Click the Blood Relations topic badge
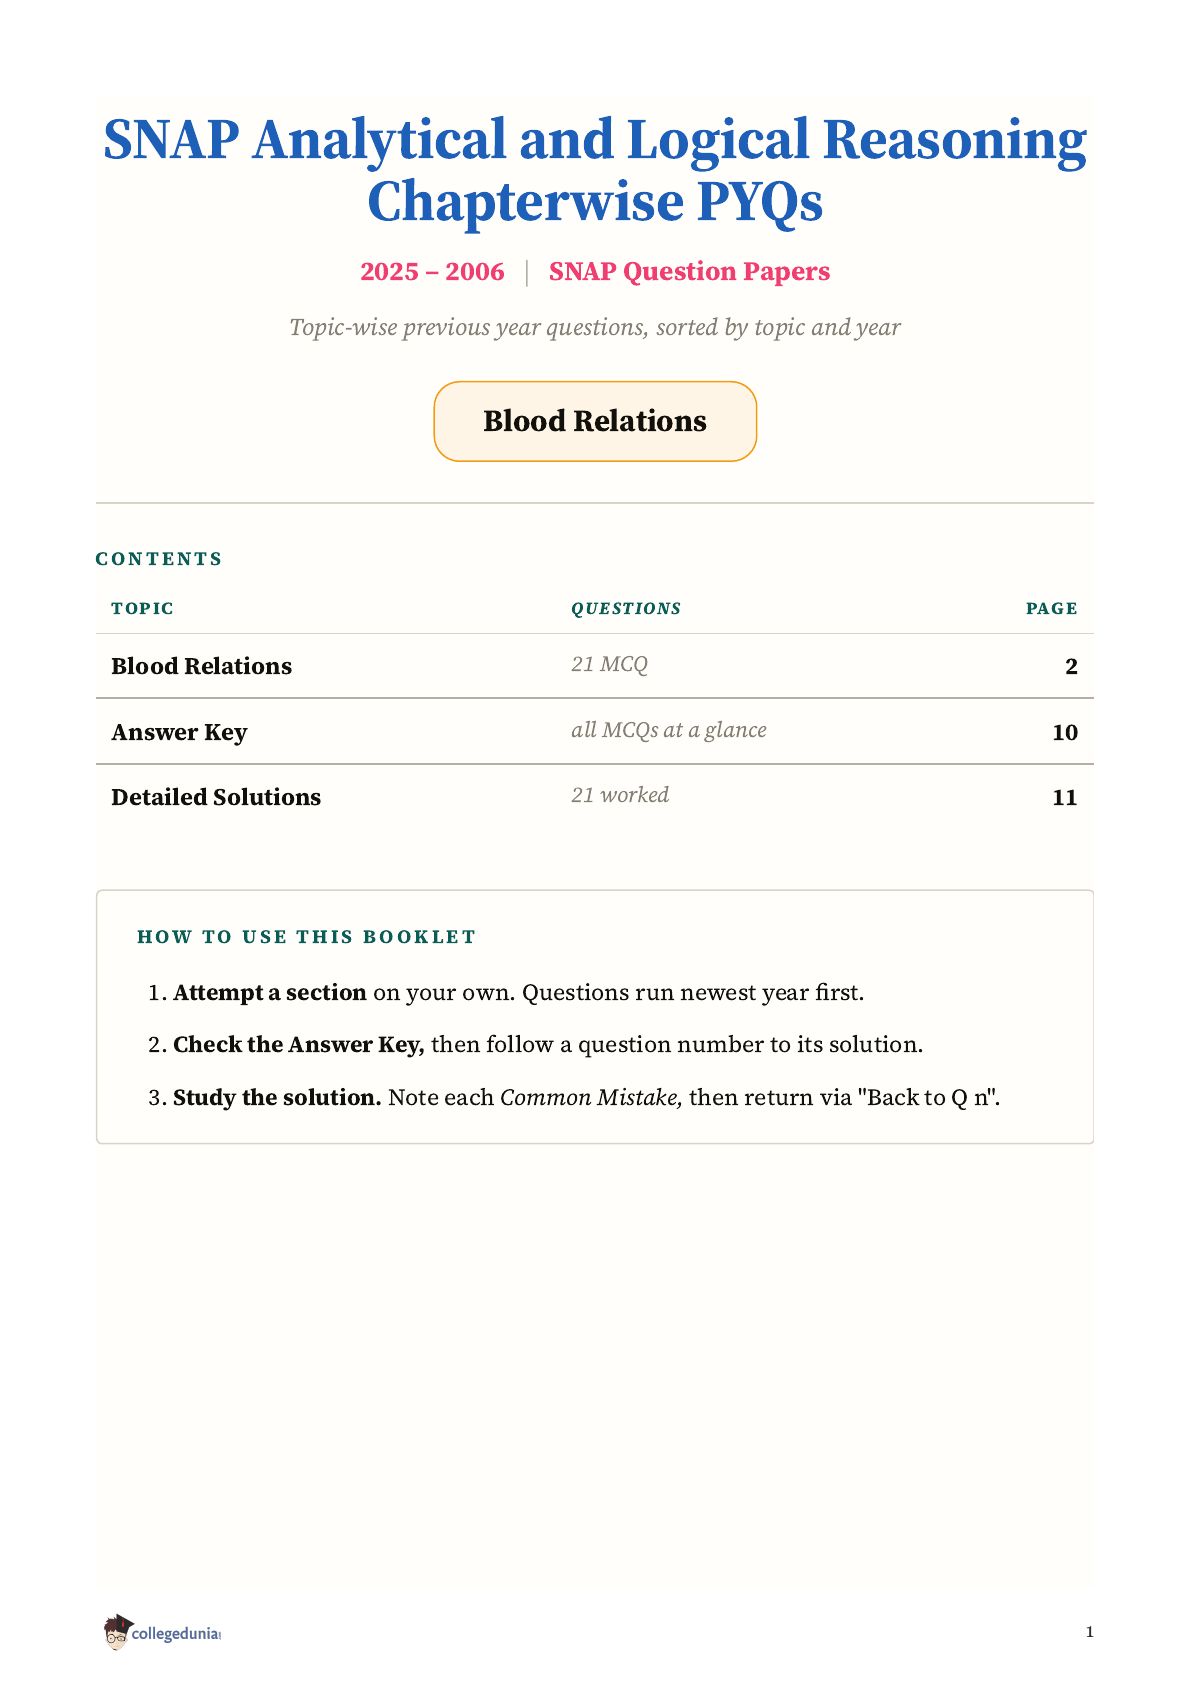 pyautogui.click(x=595, y=421)
